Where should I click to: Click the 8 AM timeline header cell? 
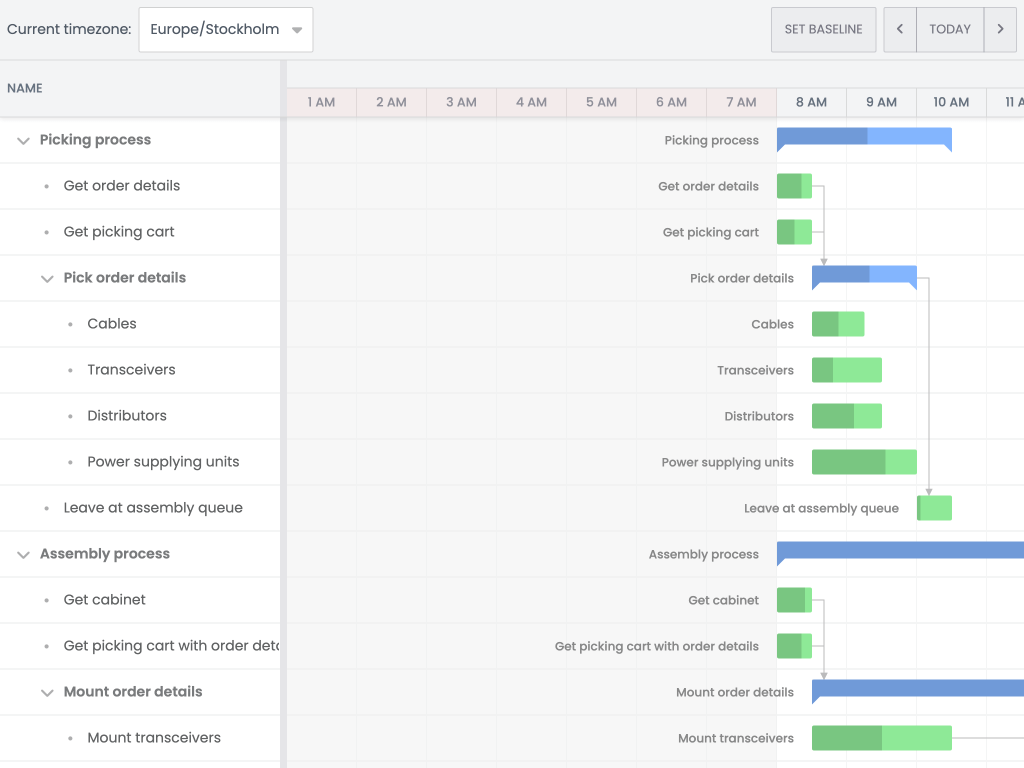(811, 103)
